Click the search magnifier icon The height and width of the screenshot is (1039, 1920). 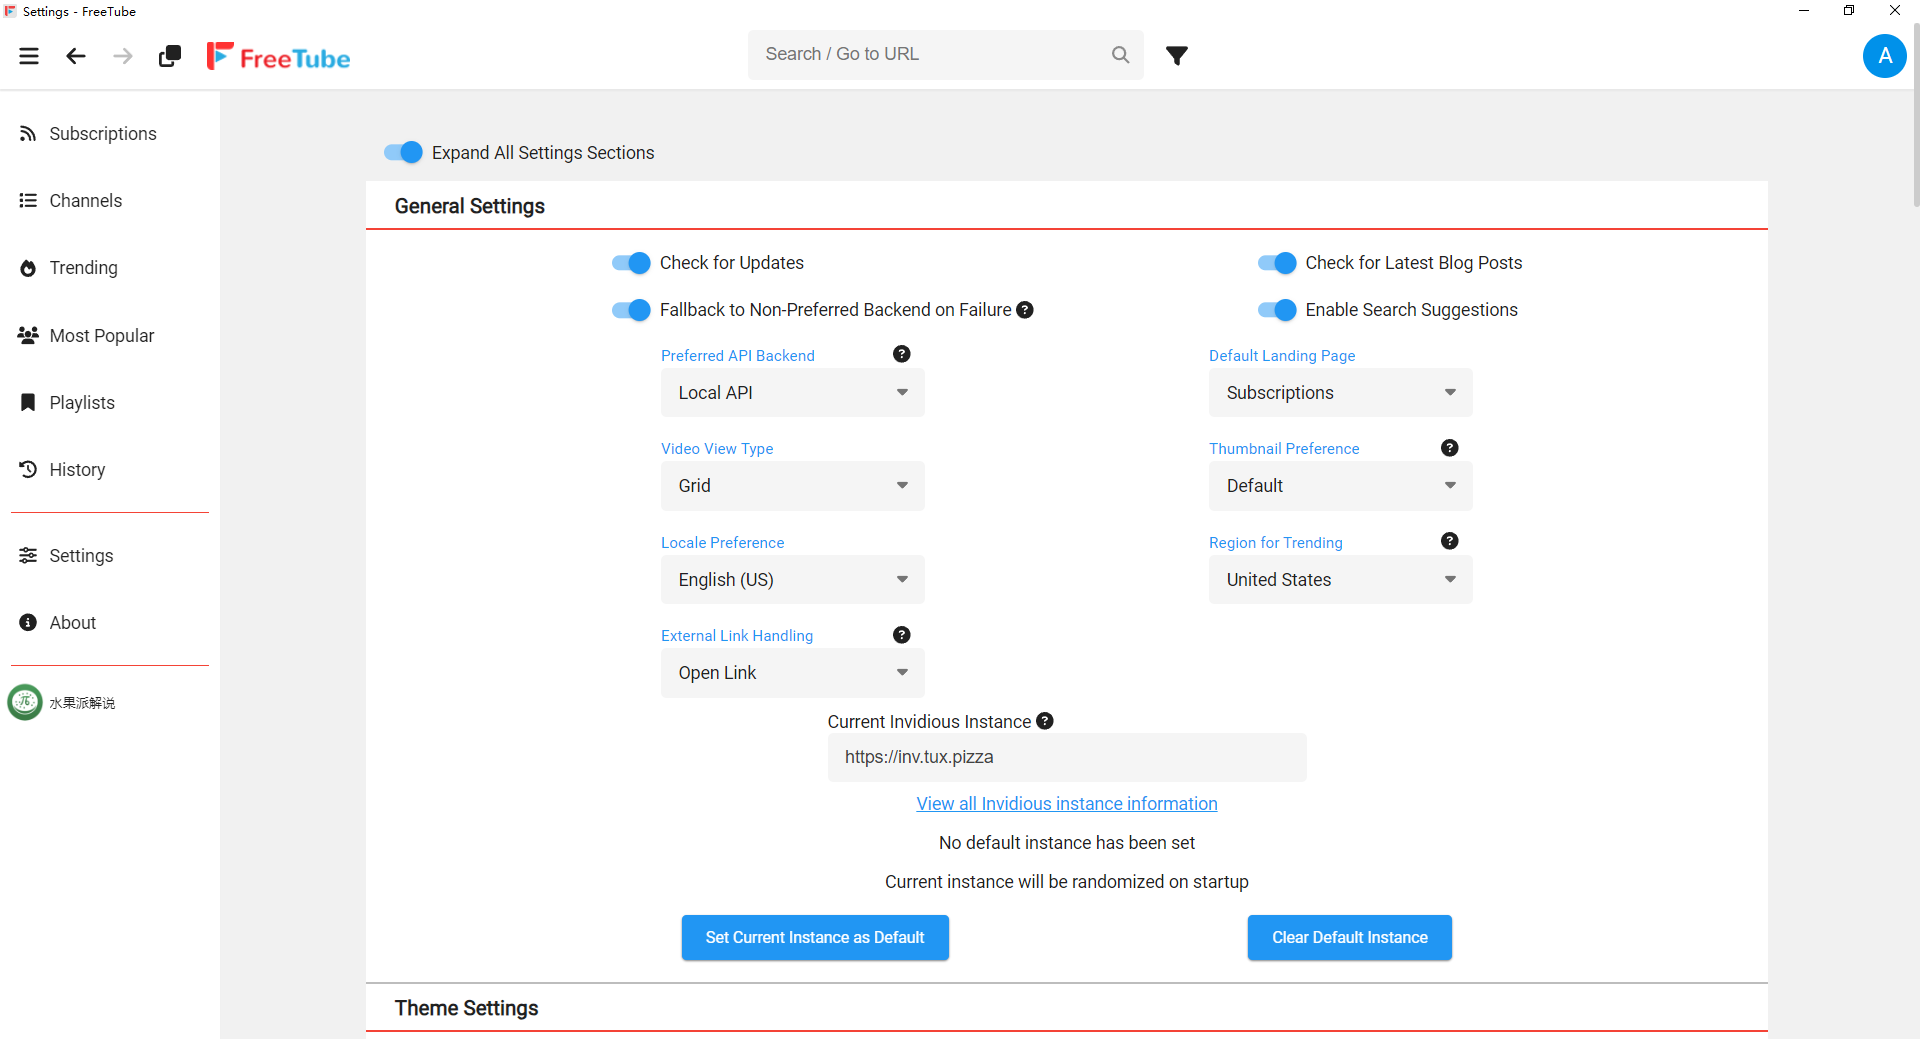click(1120, 55)
